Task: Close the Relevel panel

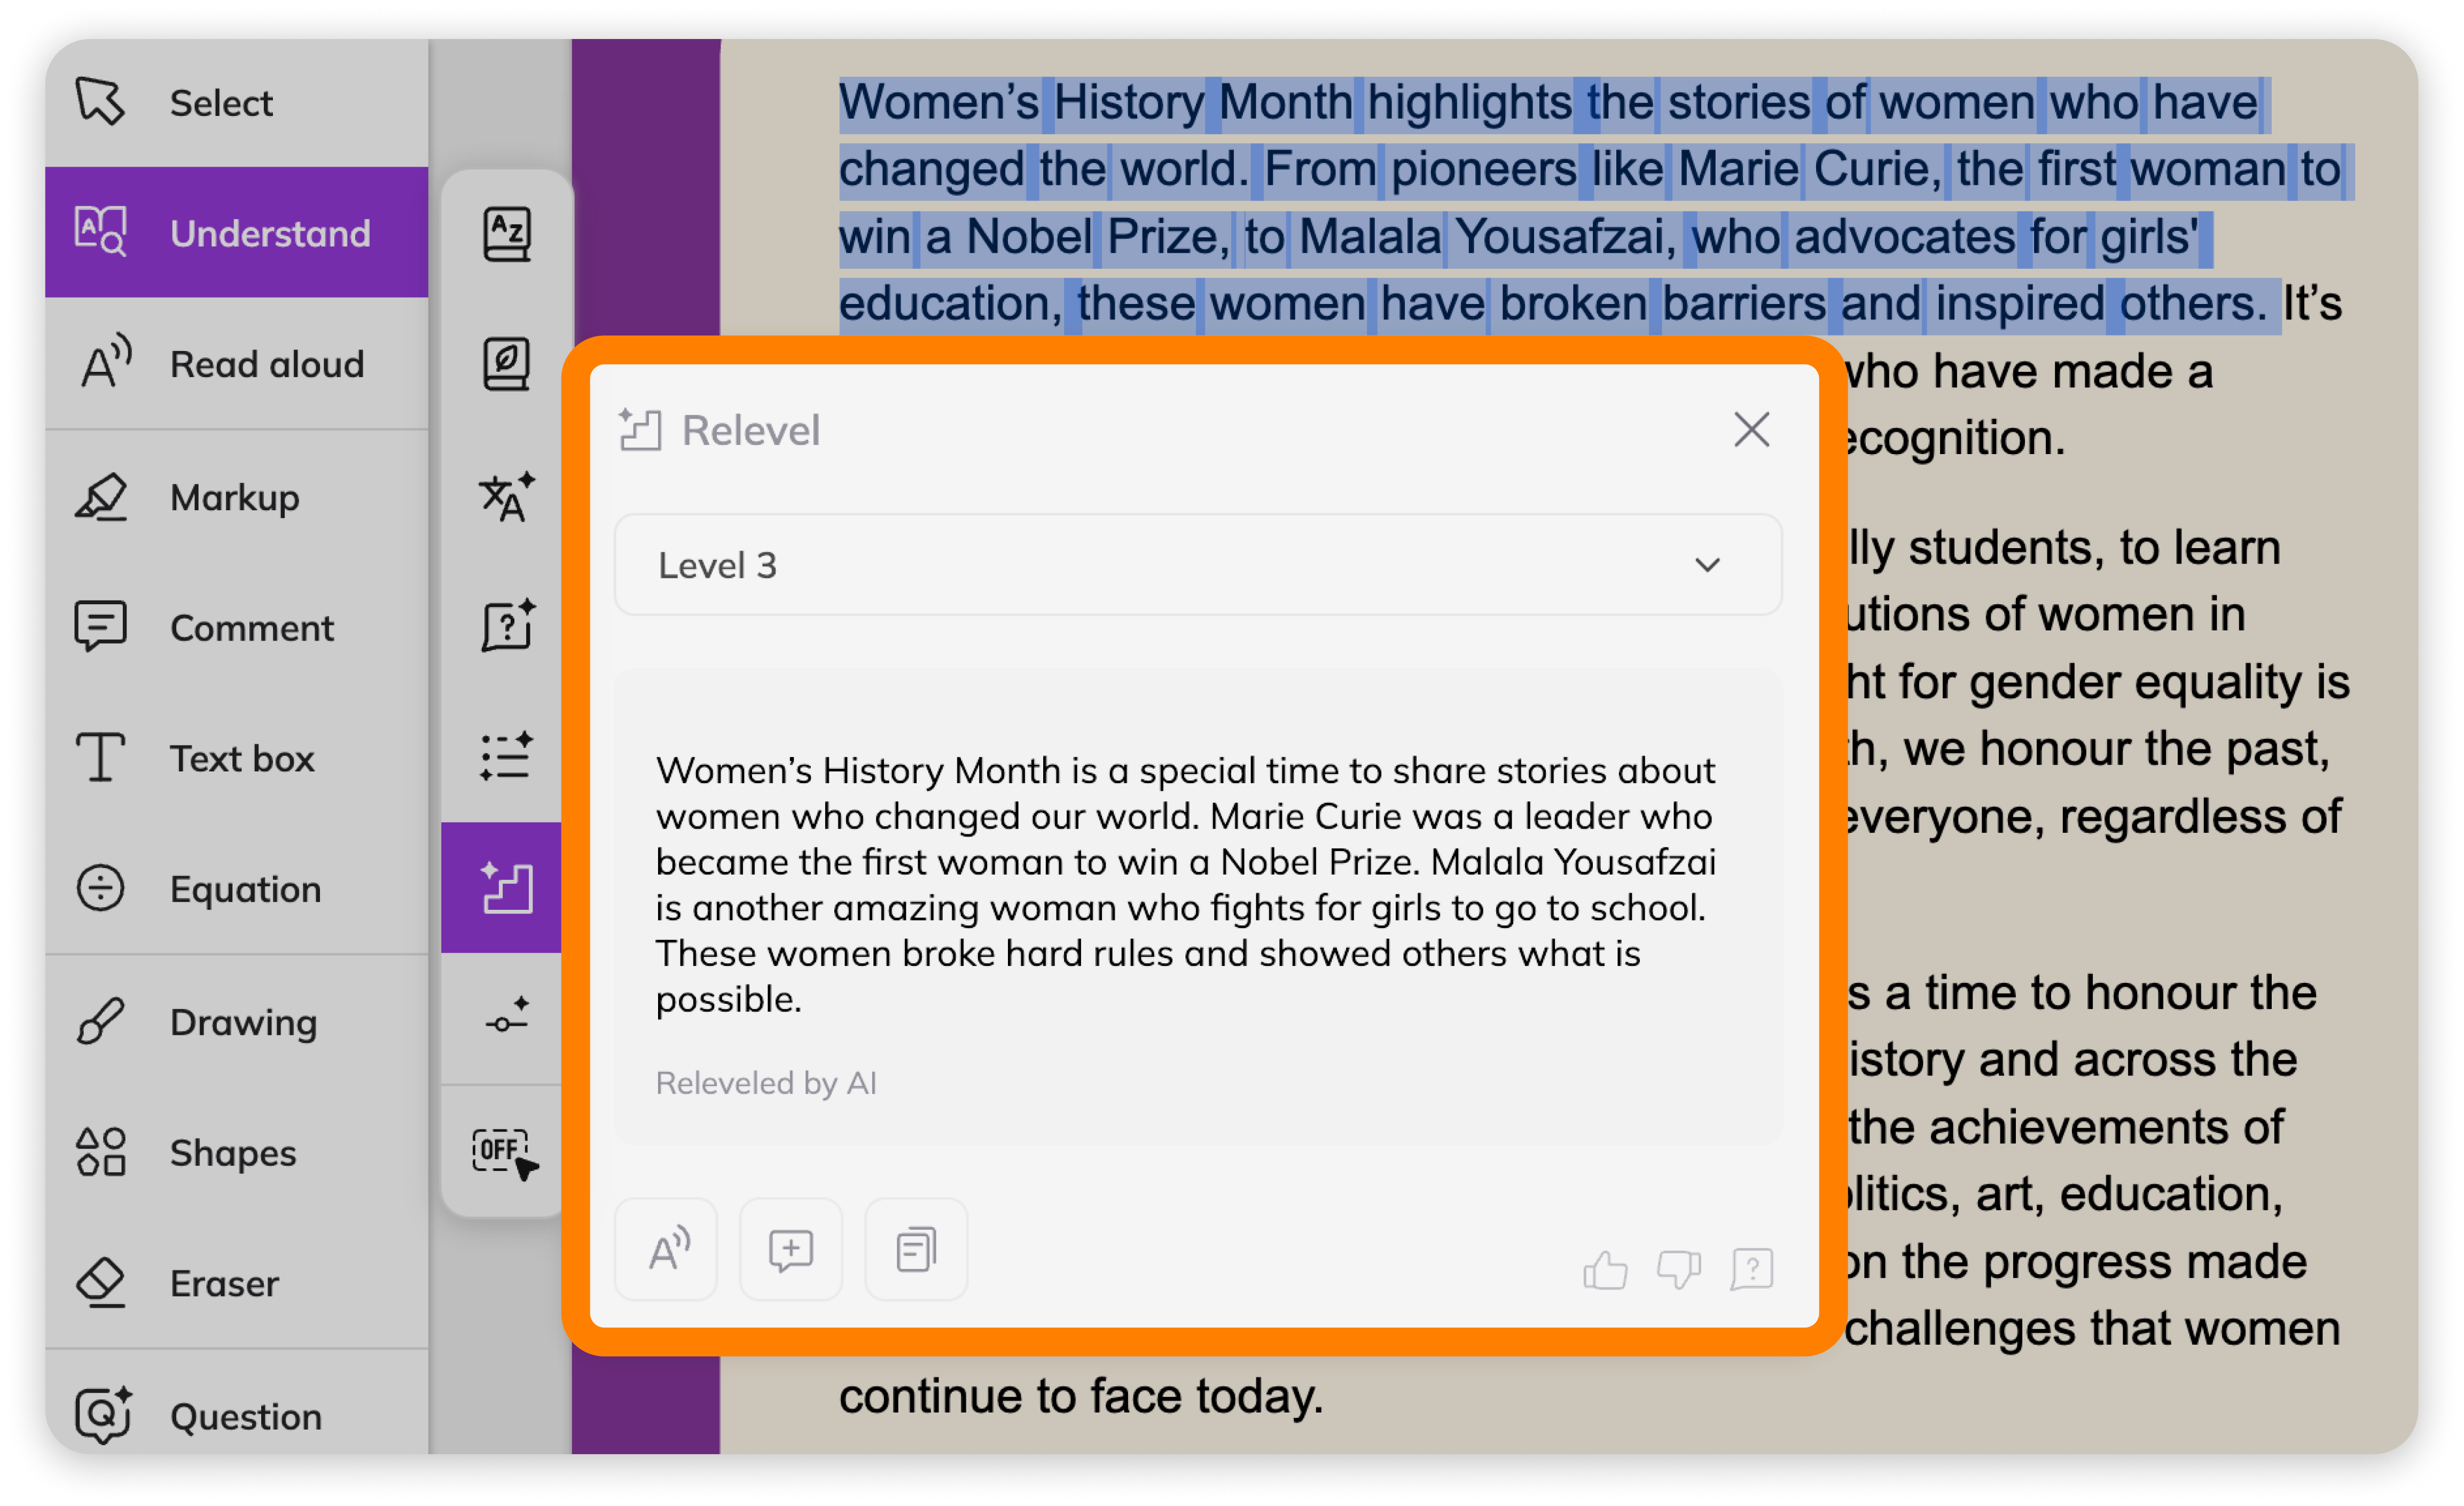Action: coord(1752,430)
